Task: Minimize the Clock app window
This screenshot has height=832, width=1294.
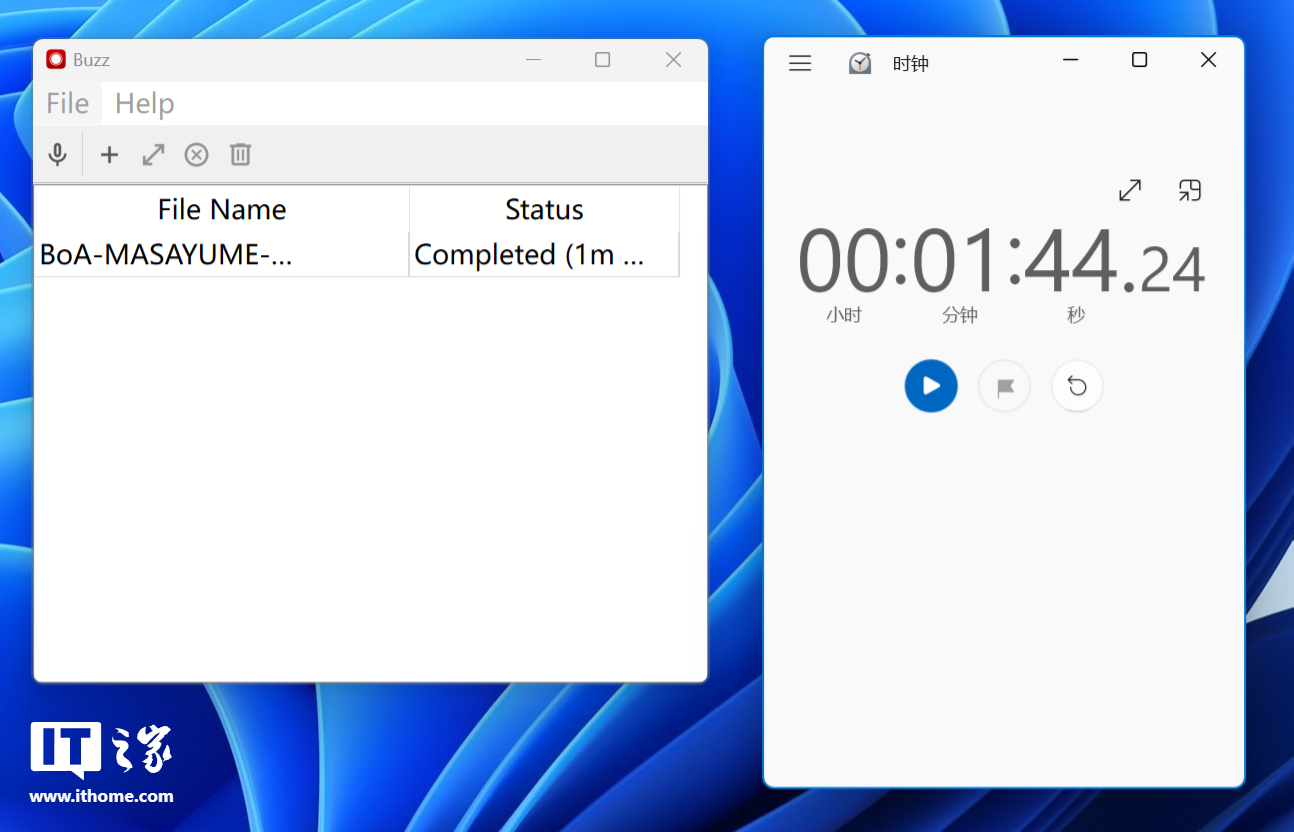Action: coord(1071,60)
